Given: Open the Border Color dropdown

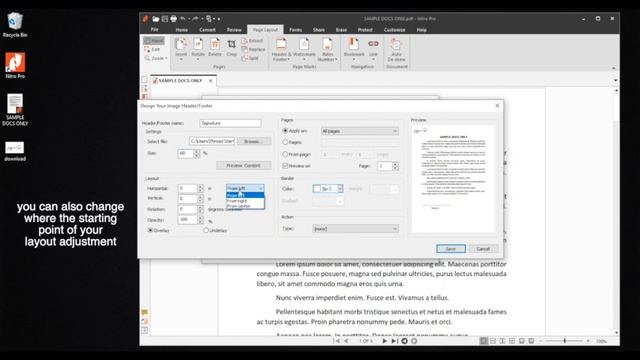Looking at the screenshot, I should 328,189.
